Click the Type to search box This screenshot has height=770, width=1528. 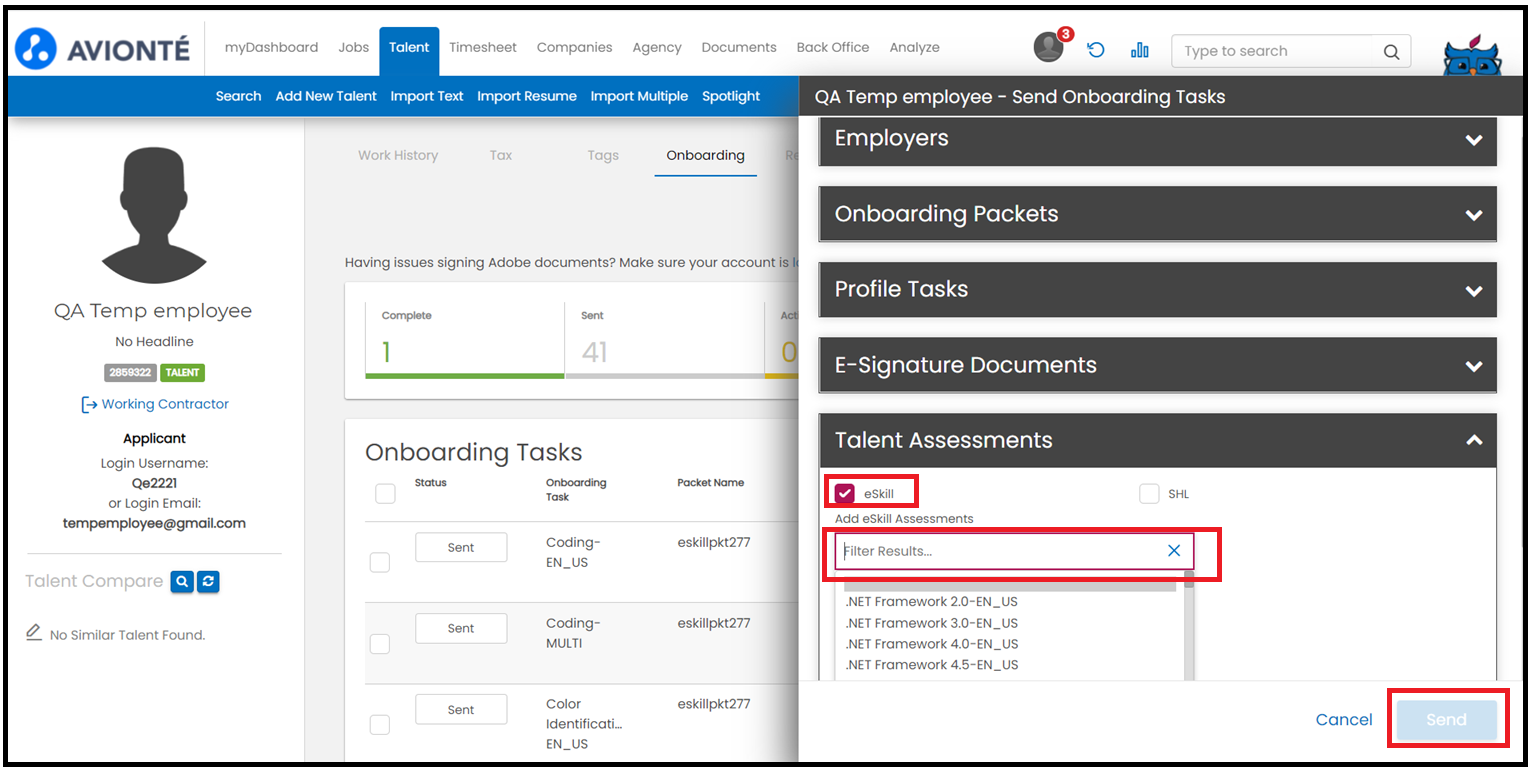1291,51
